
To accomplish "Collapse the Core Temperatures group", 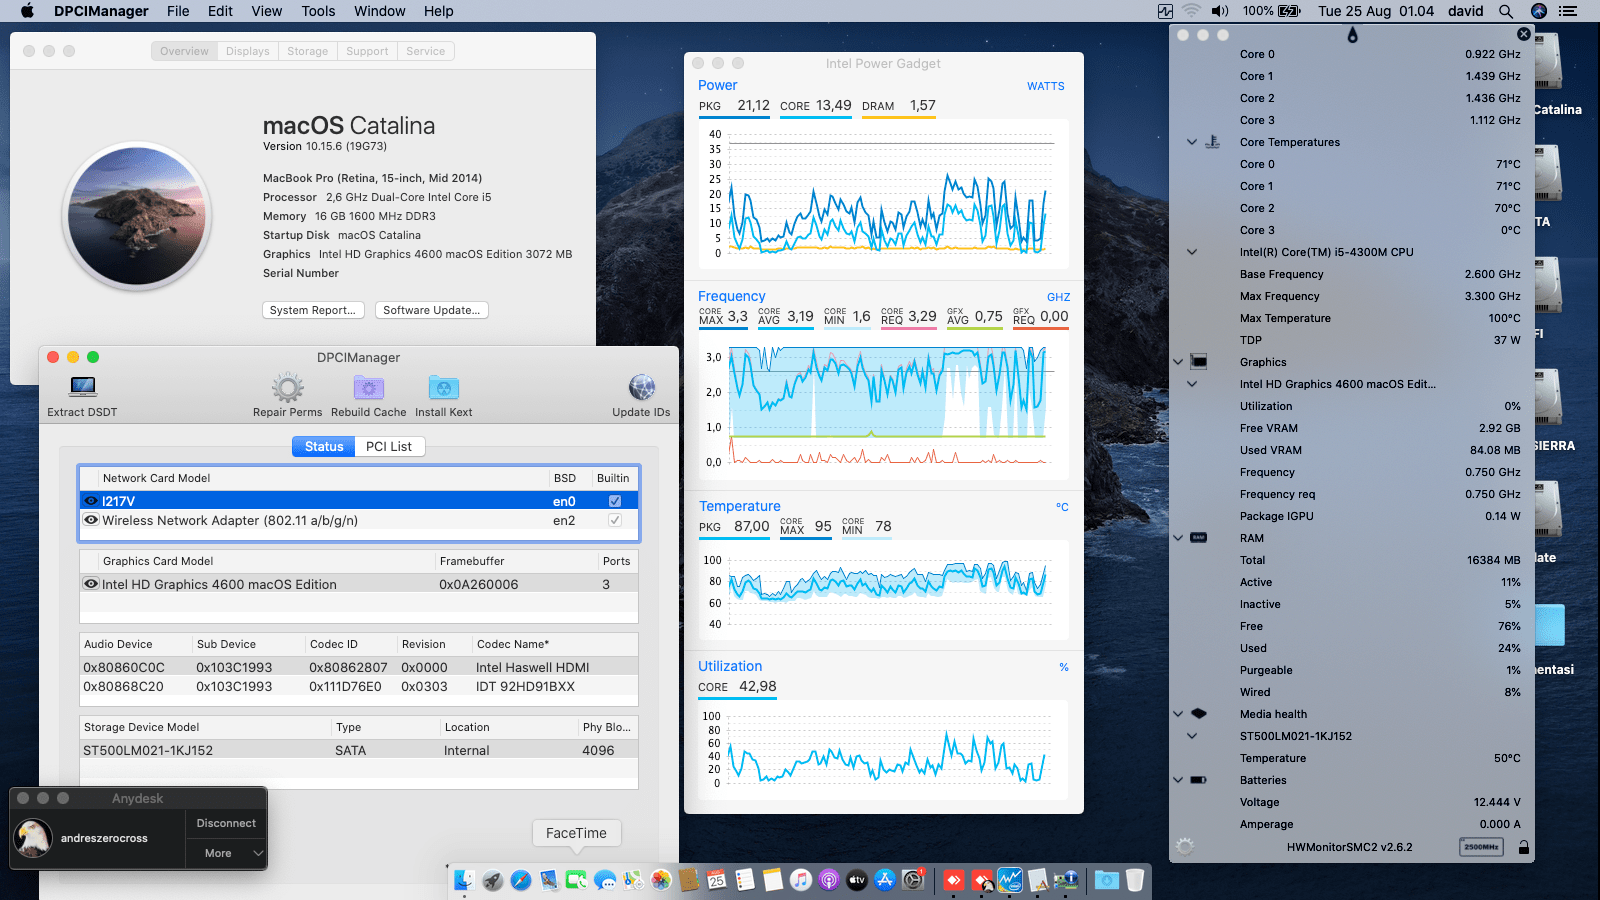I will click(x=1192, y=142).
